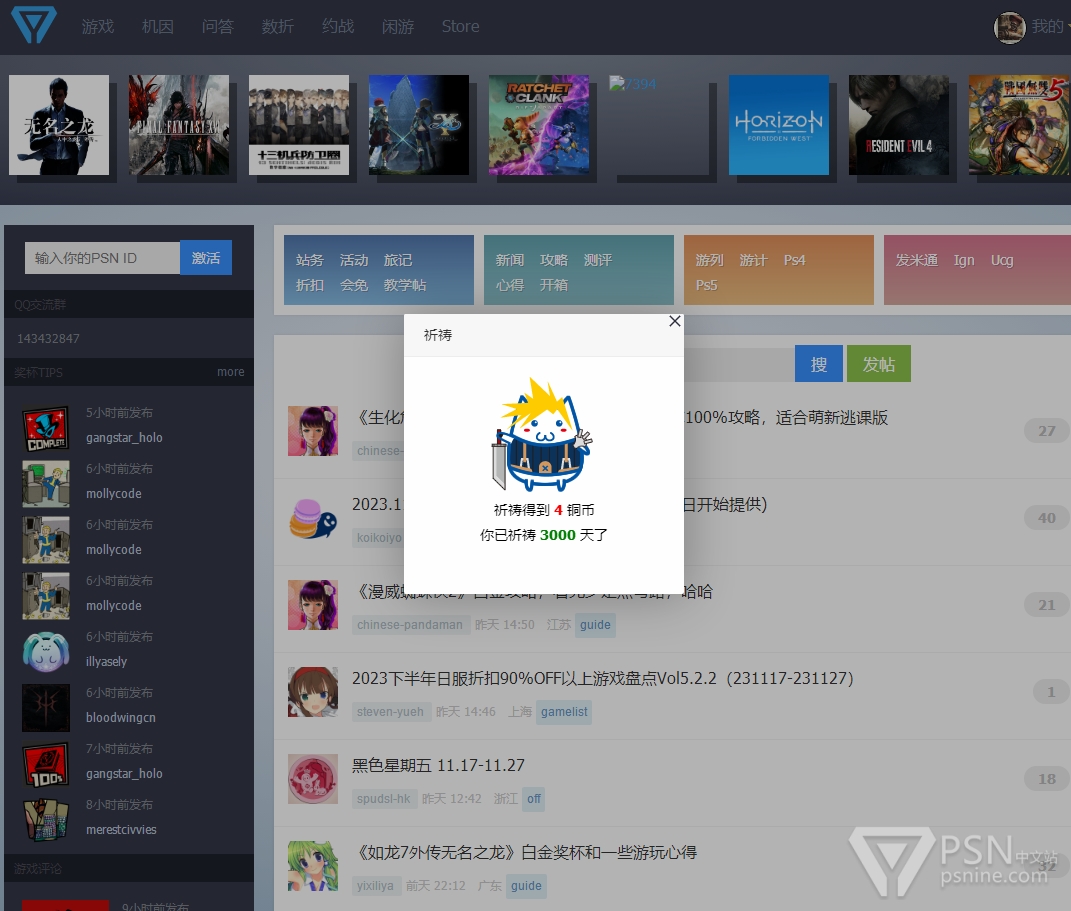
Task: Open the Horizon Forbidden West cover
Action: (779, 125)
